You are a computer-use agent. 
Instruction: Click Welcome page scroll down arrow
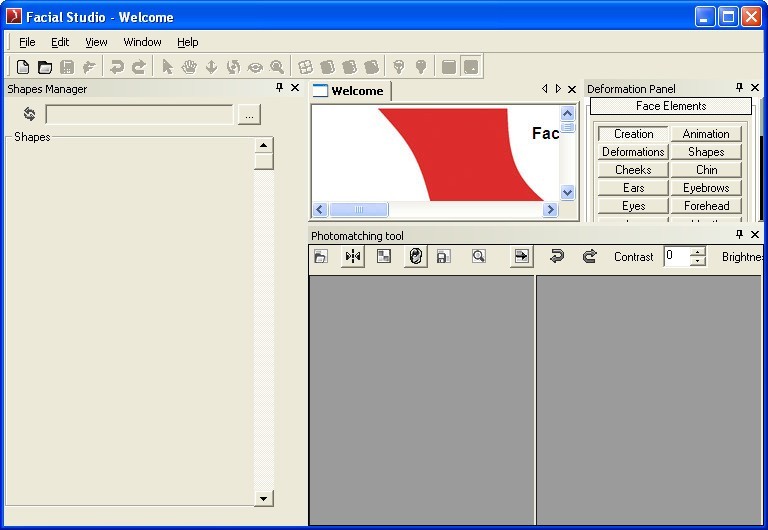567,193
